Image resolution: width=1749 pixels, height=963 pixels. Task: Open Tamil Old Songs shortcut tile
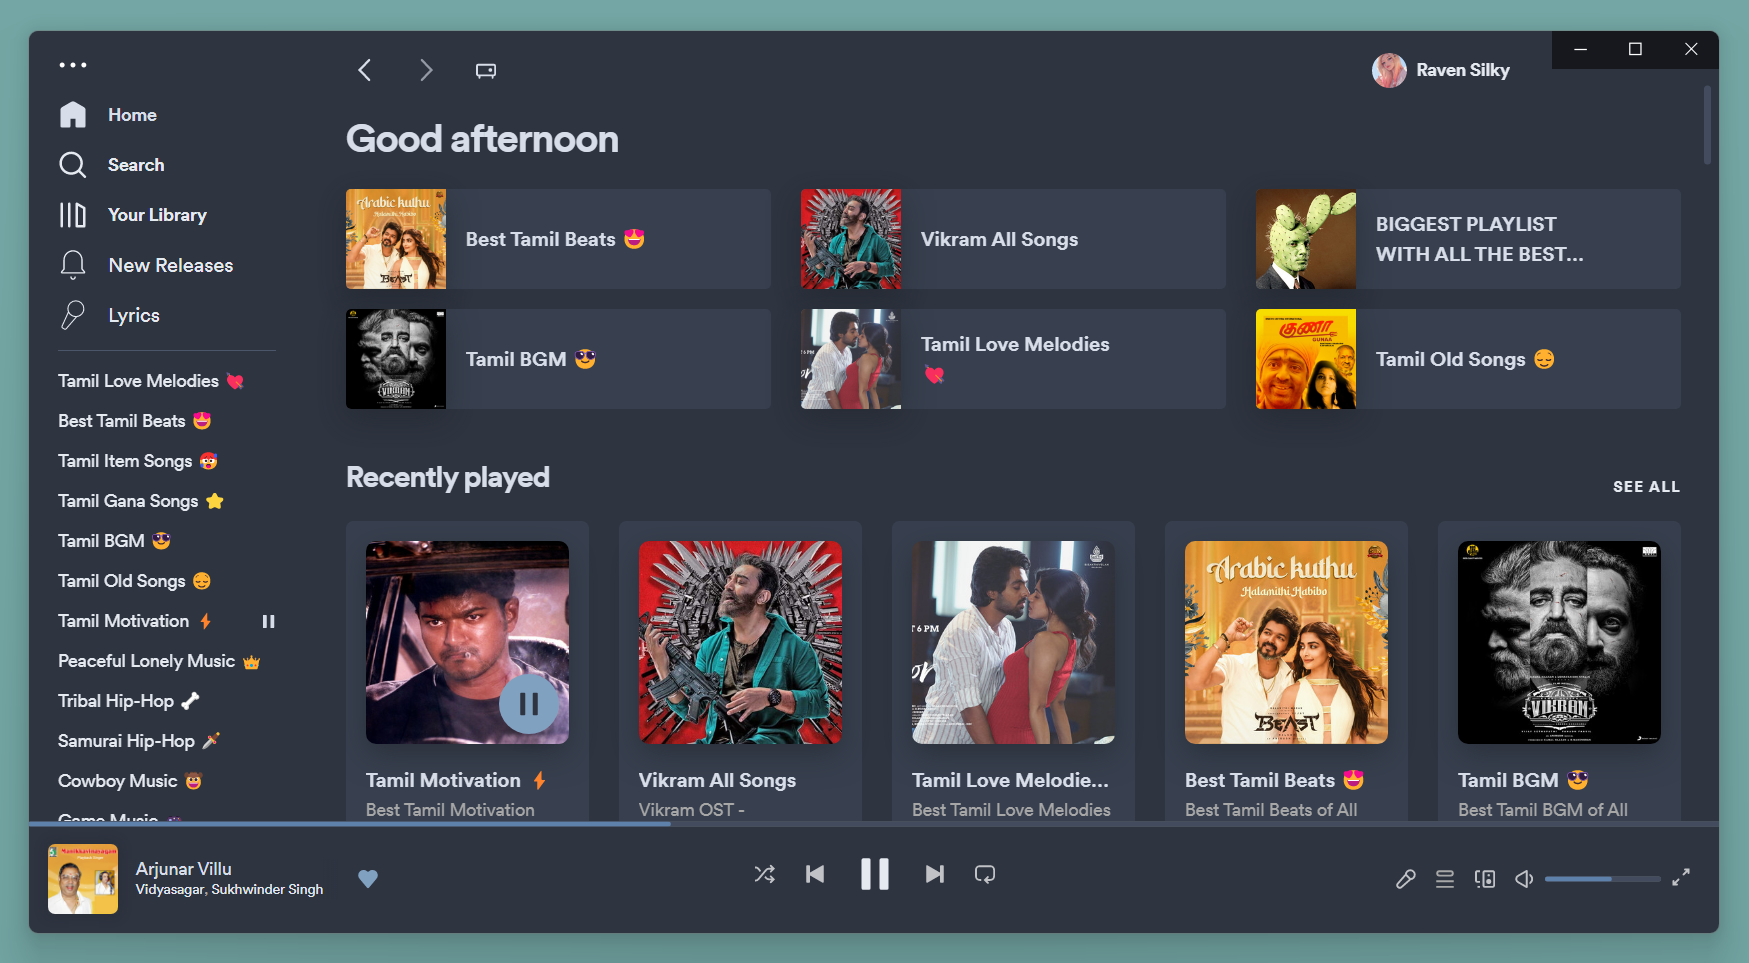pyautogui.click(x=1468, y=359)
